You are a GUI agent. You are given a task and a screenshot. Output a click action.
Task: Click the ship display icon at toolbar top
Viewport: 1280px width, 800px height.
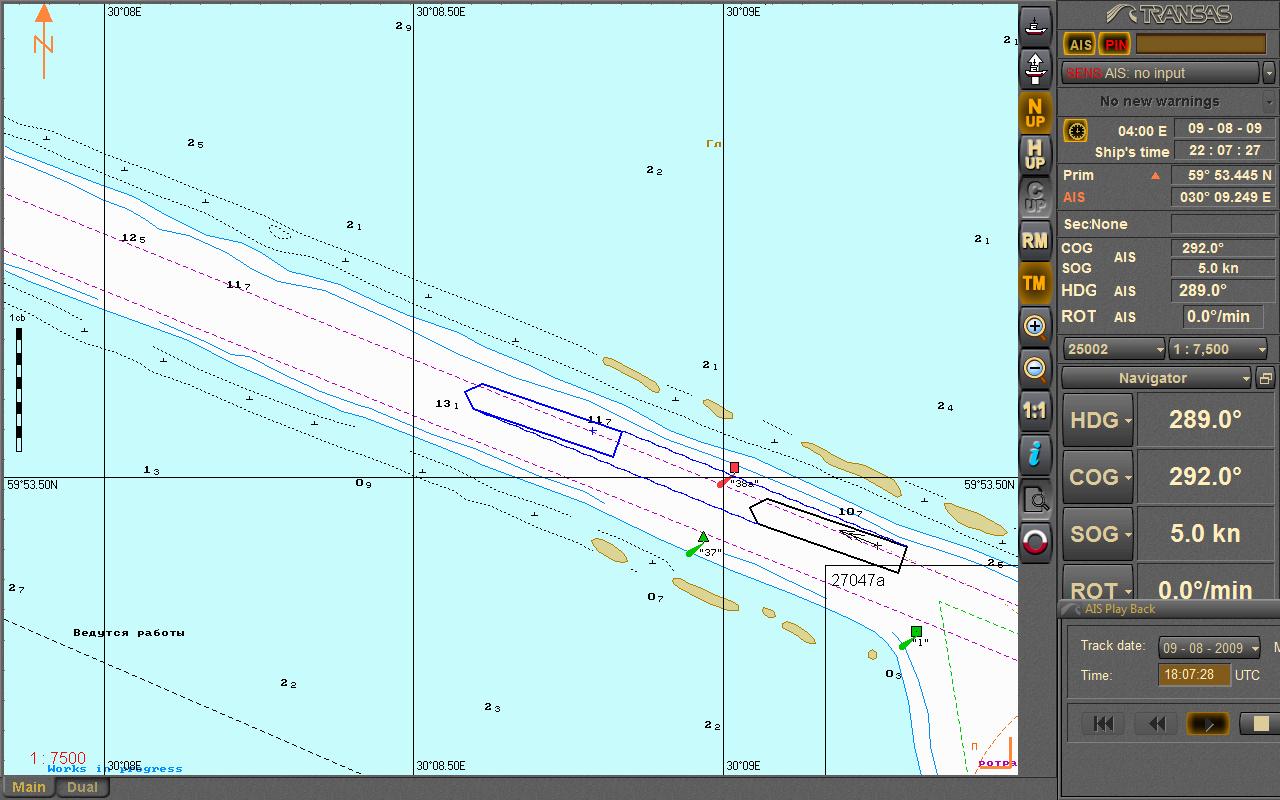[x=1035, y=26]
